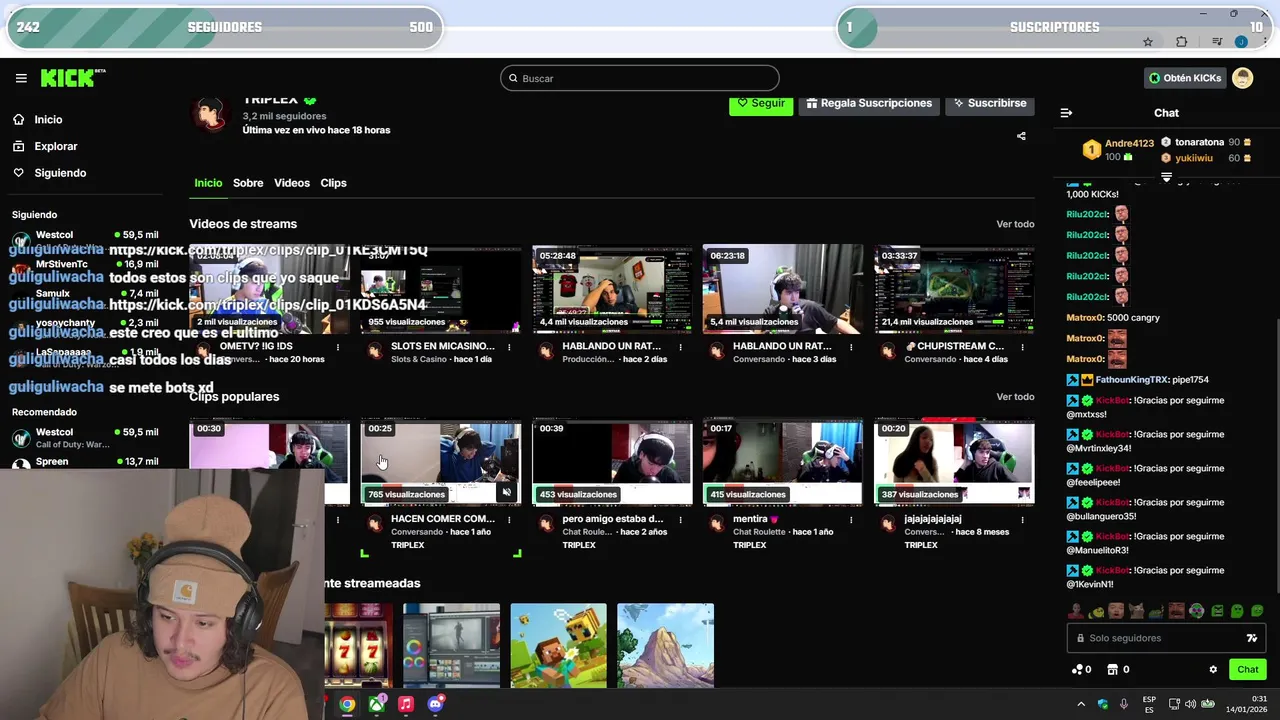
Task: Click the Suscribirse button
Action: [990, 104]
